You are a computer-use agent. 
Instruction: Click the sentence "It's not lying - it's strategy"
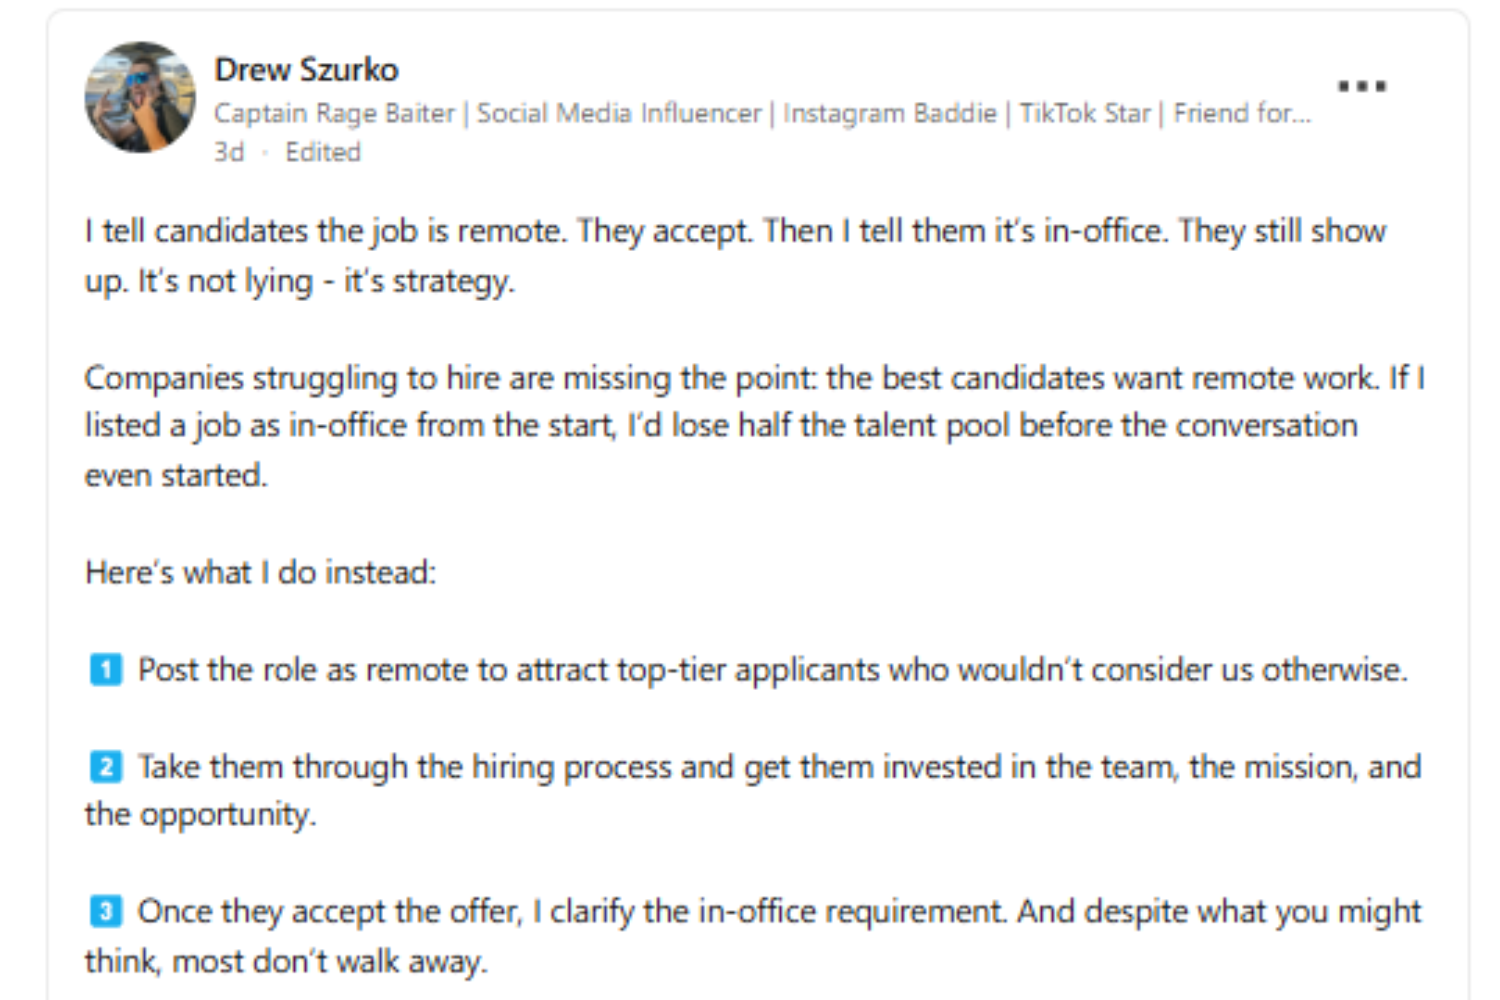(326, 281)
